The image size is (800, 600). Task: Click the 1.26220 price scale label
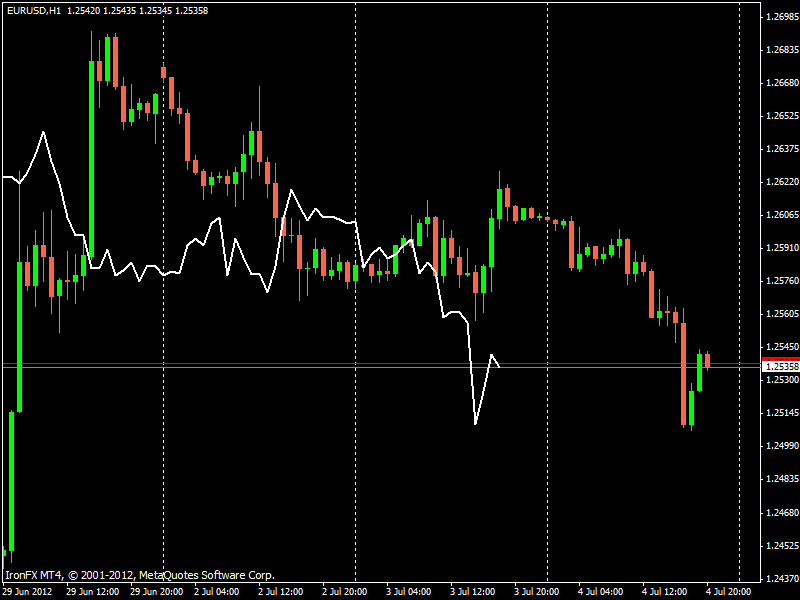point(780,182)
